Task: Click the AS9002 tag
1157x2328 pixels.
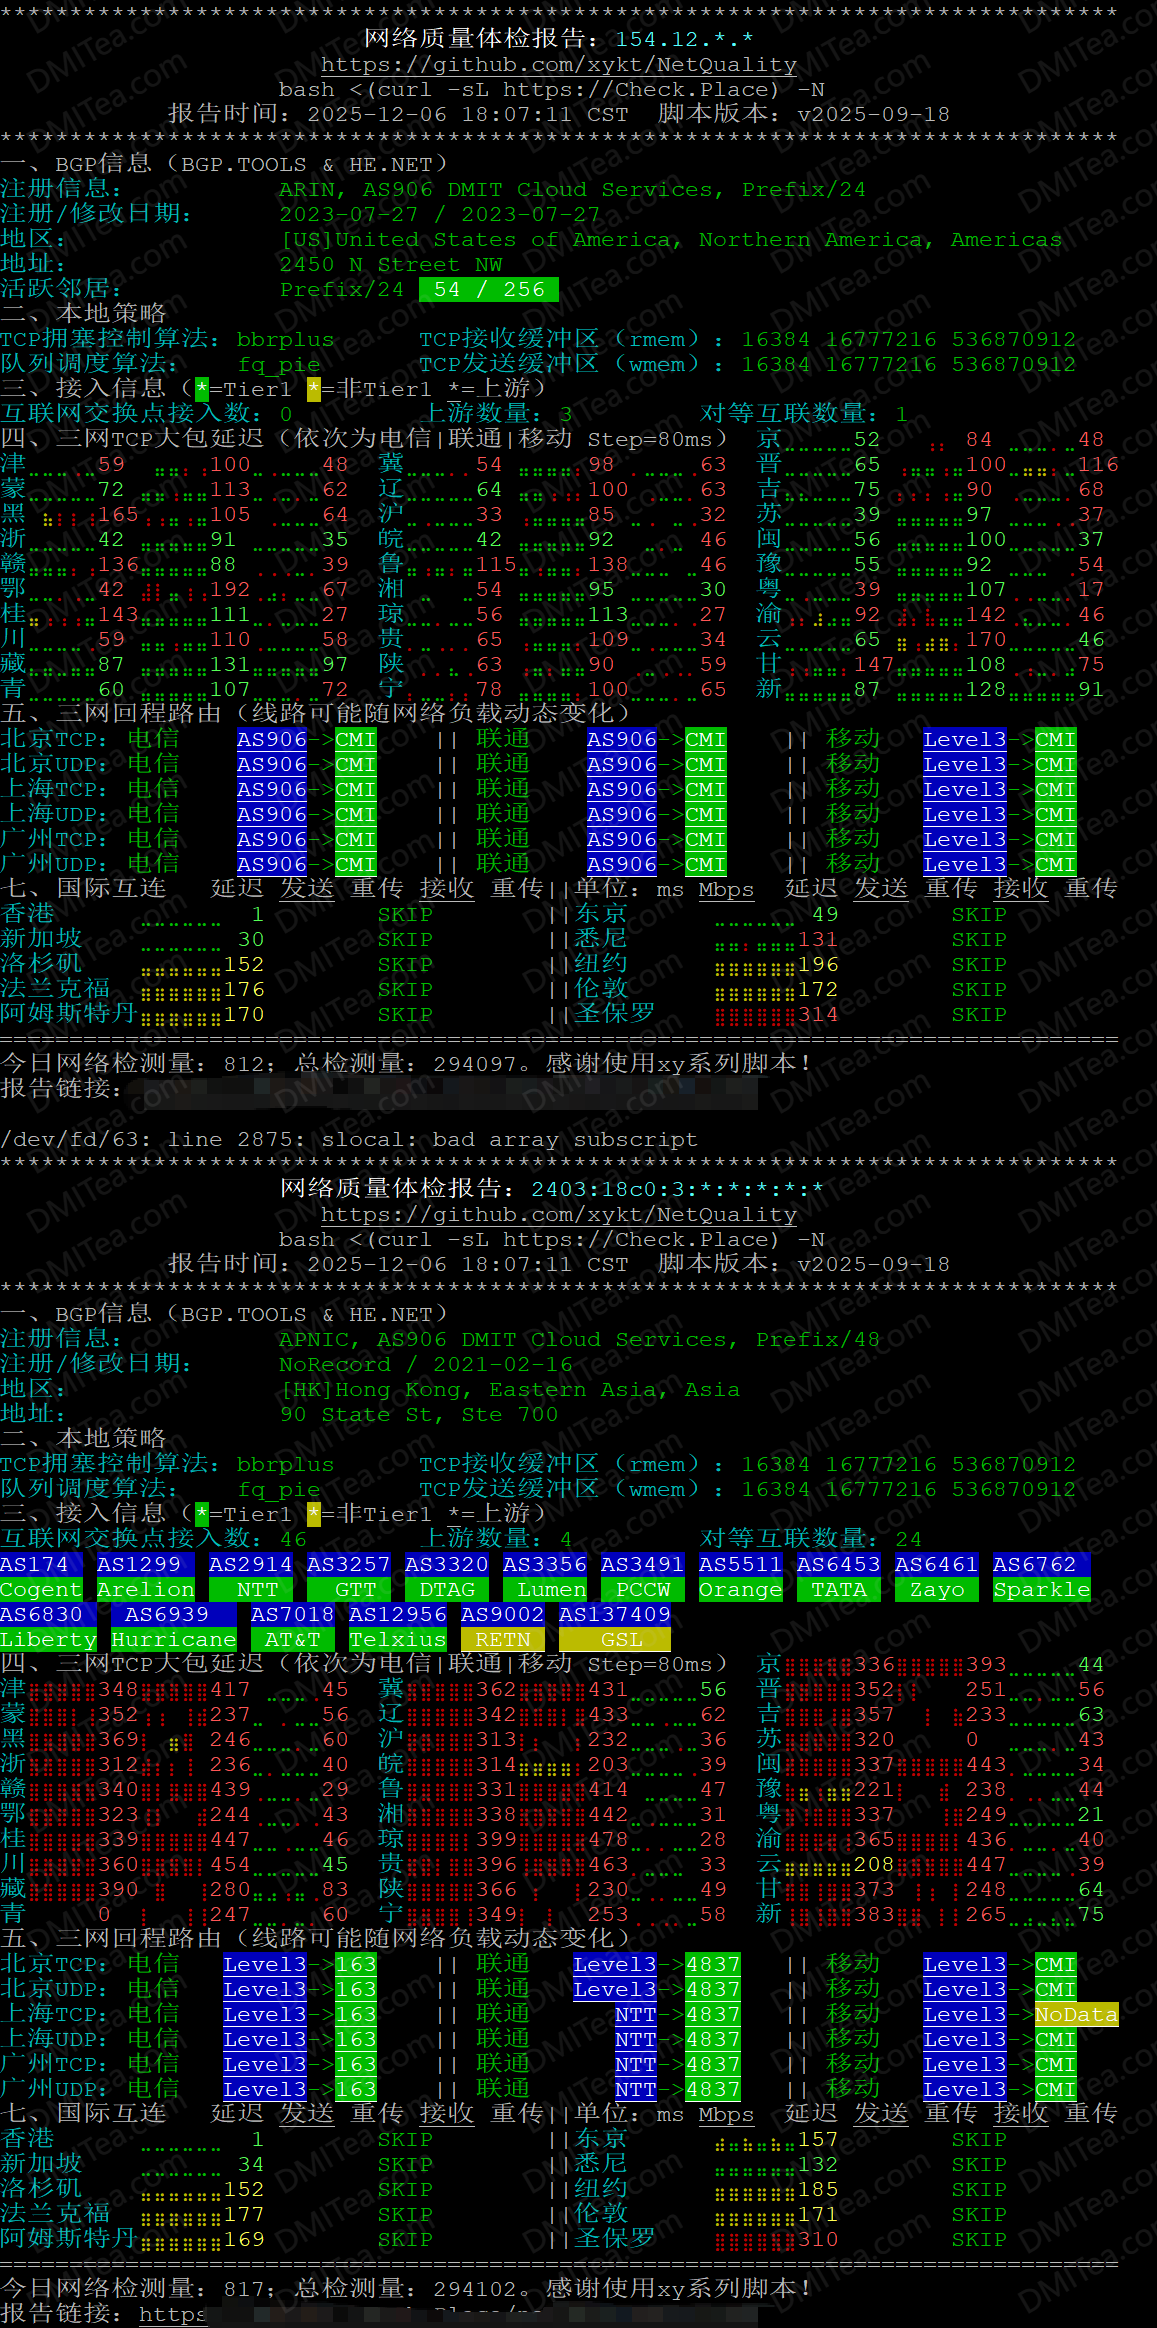Action: click(x=503, y=1615)
